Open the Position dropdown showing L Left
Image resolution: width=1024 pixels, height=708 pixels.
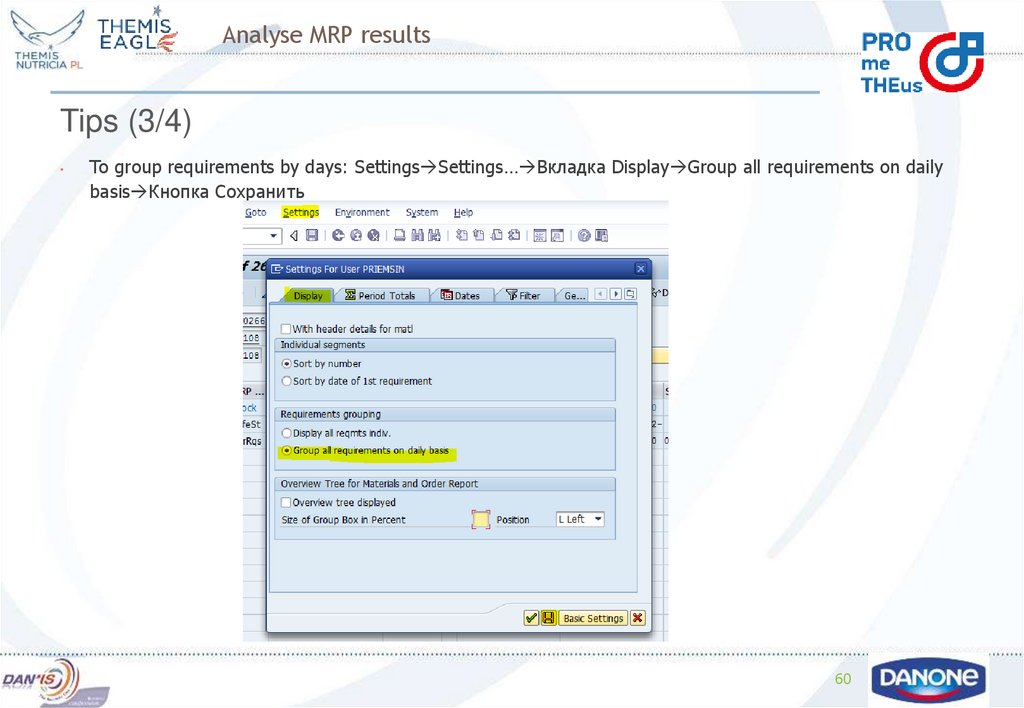point(580,519)
